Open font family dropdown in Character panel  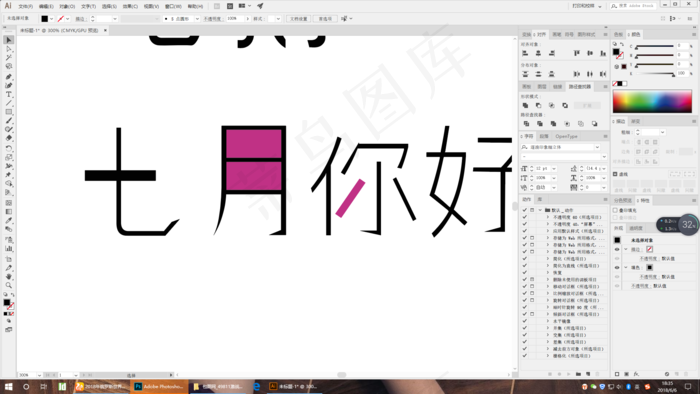coord(597,147)
